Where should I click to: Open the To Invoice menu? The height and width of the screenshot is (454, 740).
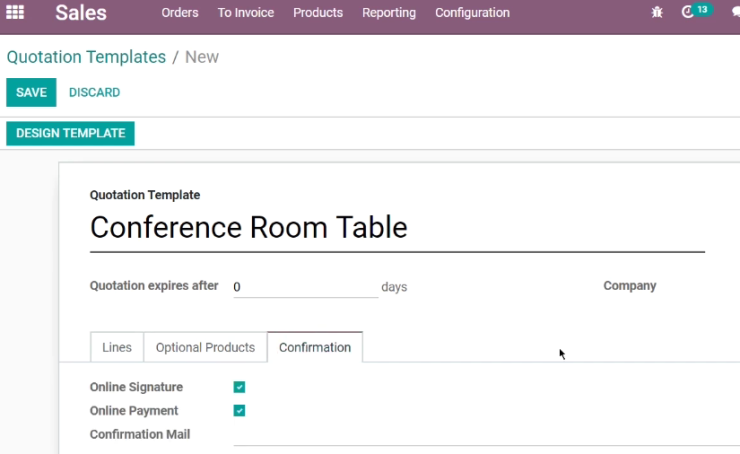coord(245,13)
